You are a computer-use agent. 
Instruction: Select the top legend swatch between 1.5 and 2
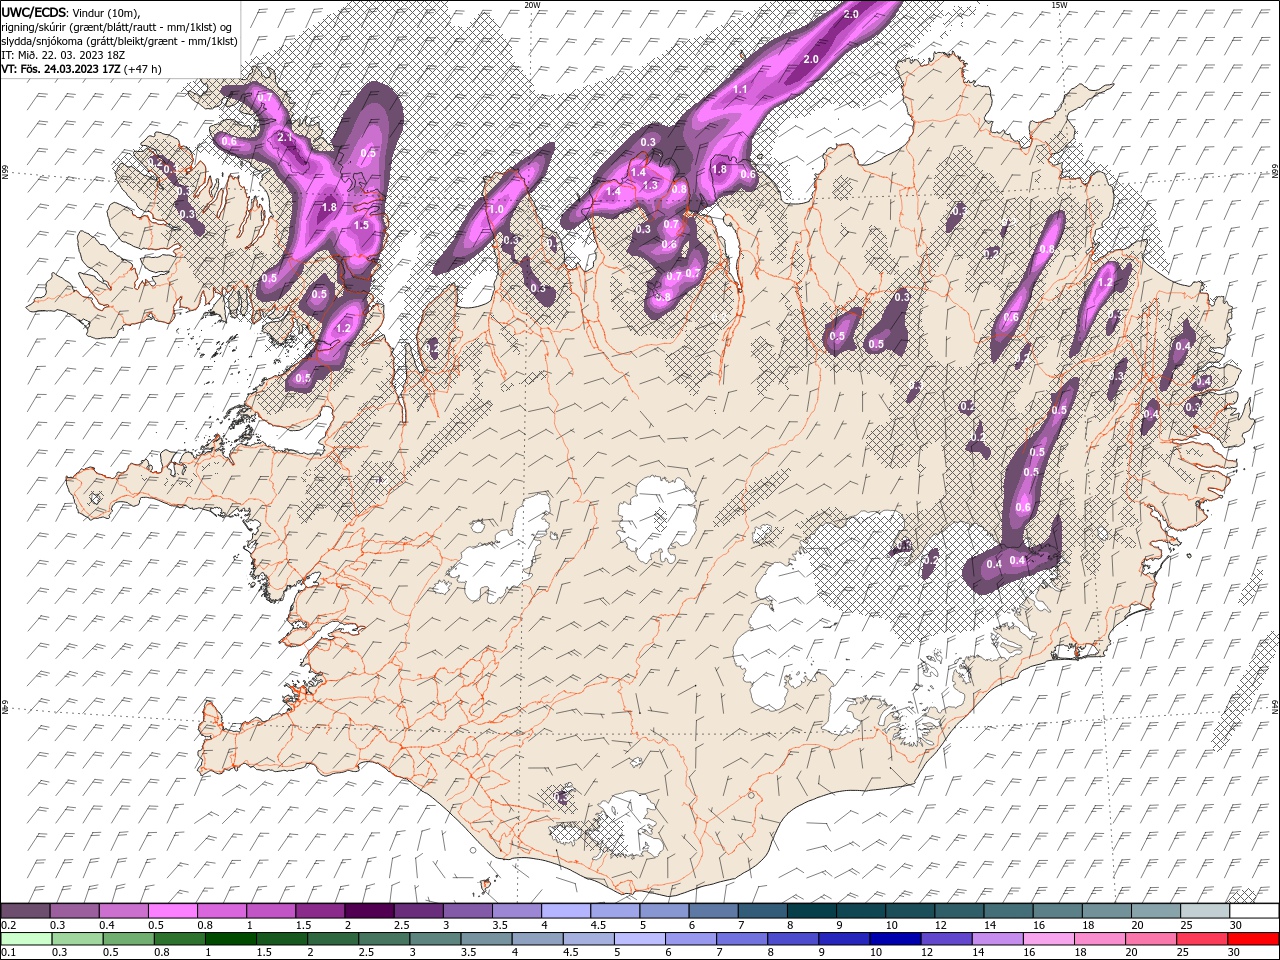coord(320,911)
